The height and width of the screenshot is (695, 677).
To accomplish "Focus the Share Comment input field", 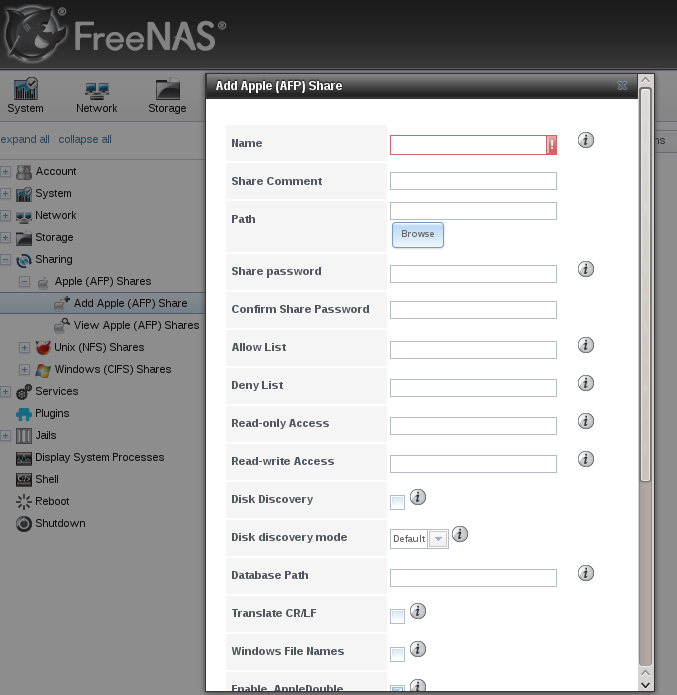I will [473, 181].
